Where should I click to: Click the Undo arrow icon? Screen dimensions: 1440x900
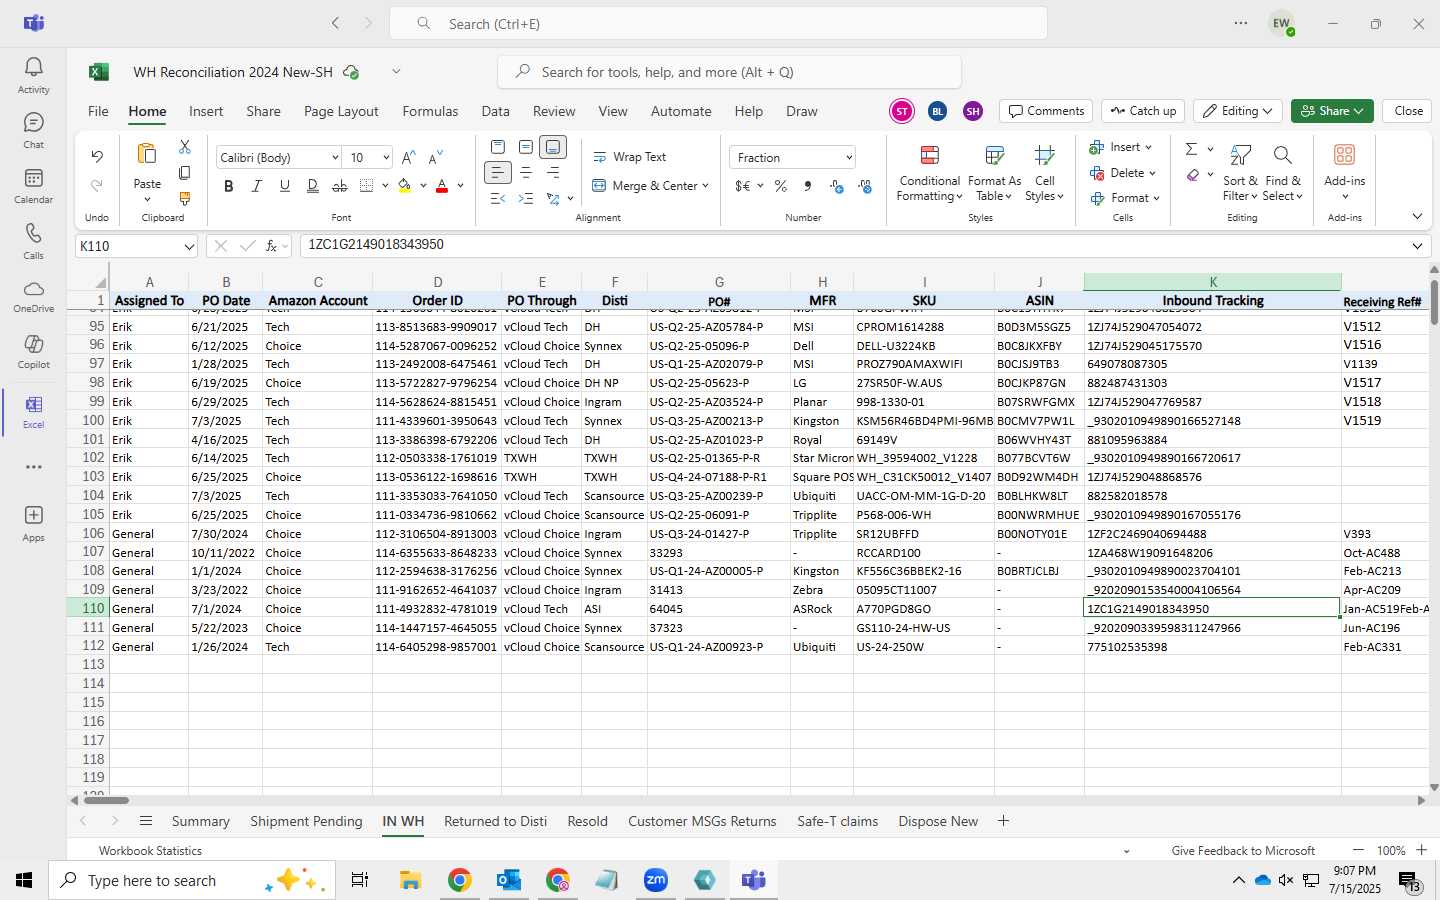point(97,157)
